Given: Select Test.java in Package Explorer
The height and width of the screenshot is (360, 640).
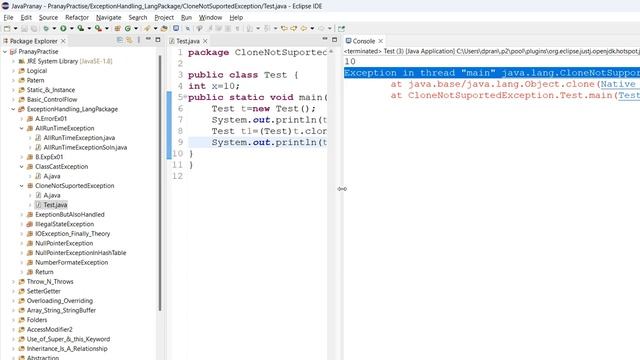Looking at the screenshot, I should click(x=55, y=205).
